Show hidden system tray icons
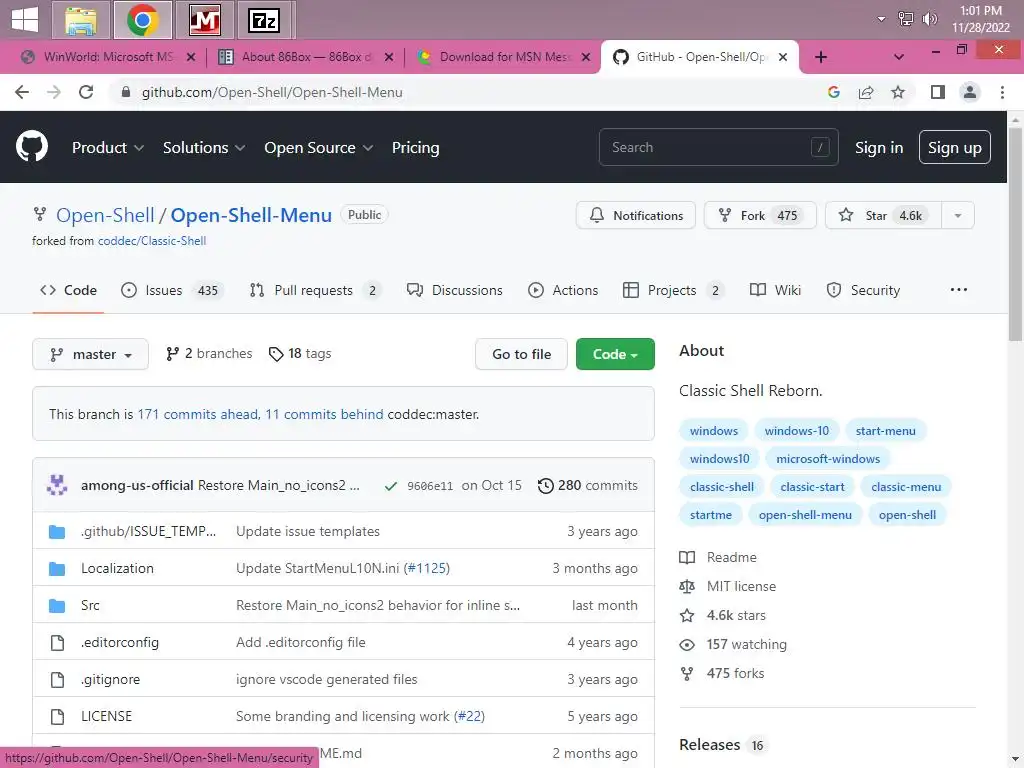This screenshot has height=768, width=1024. (882, 19)
